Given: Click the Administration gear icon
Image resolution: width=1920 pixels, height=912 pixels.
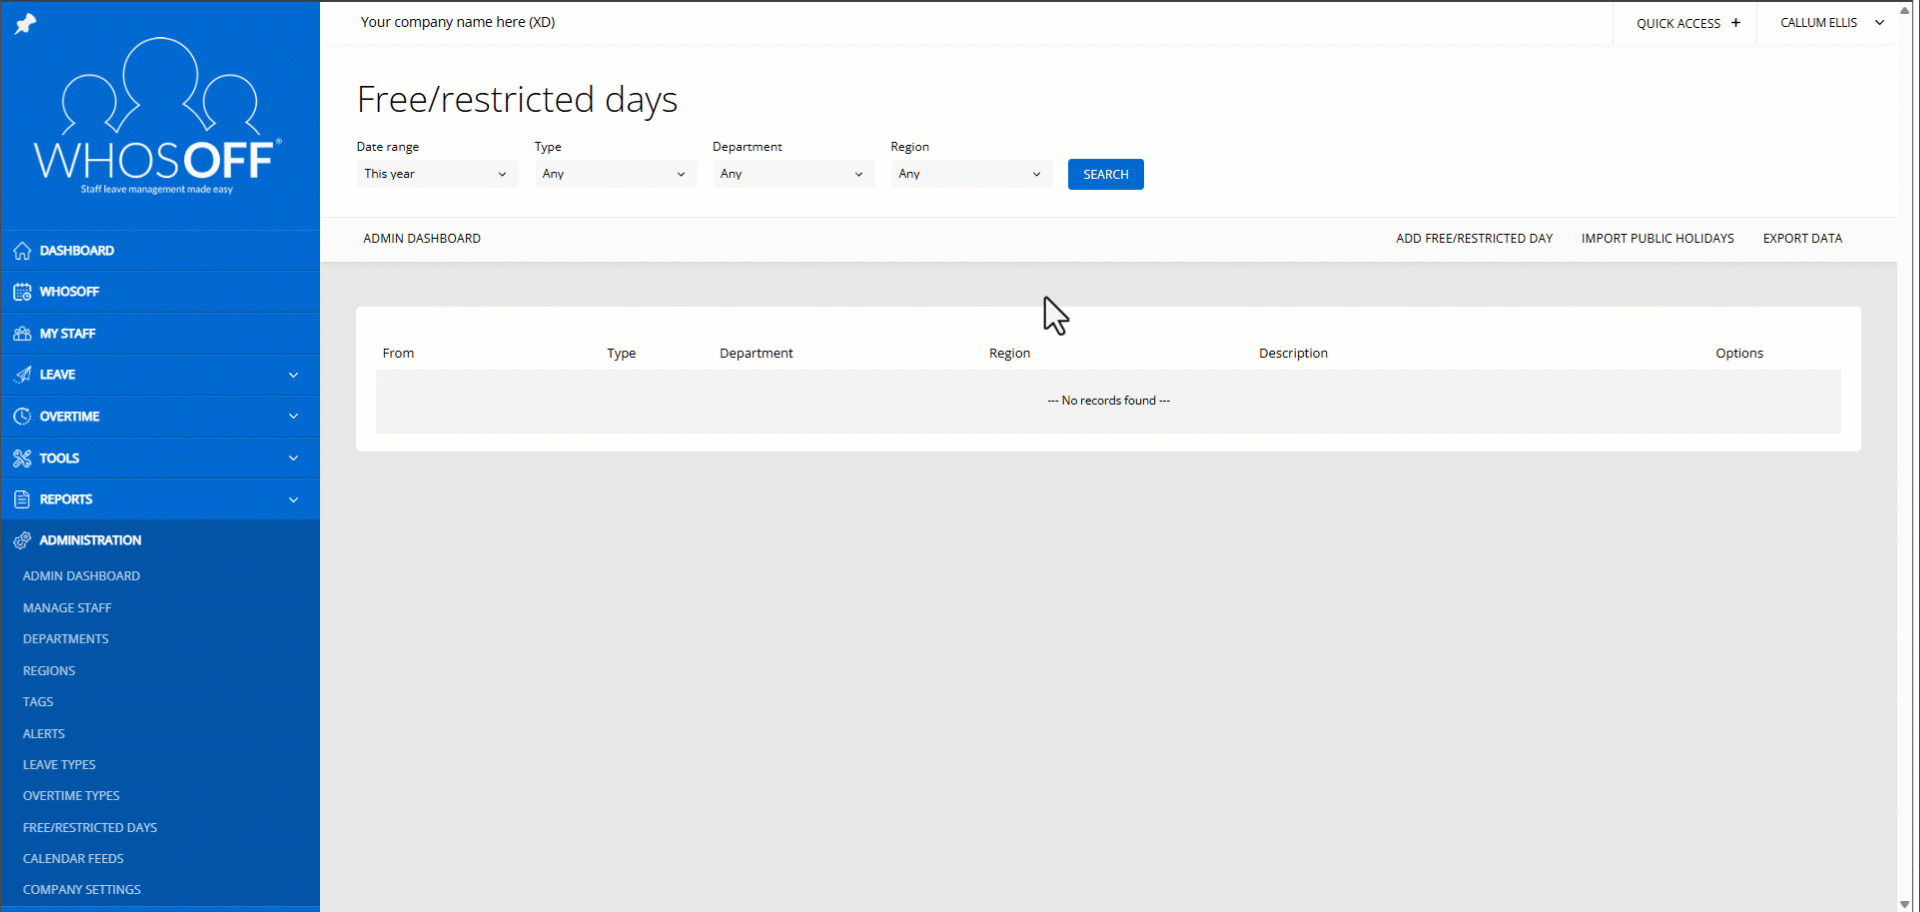Looking at the screenshot, I should (22, 541).
